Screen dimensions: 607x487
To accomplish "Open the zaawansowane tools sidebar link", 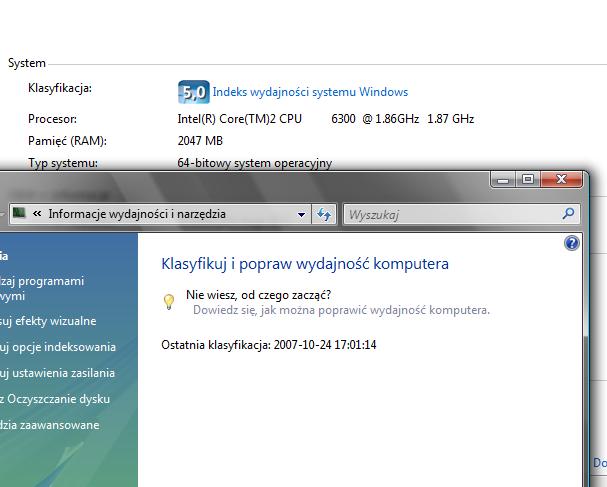I will [x=50, y=425].
